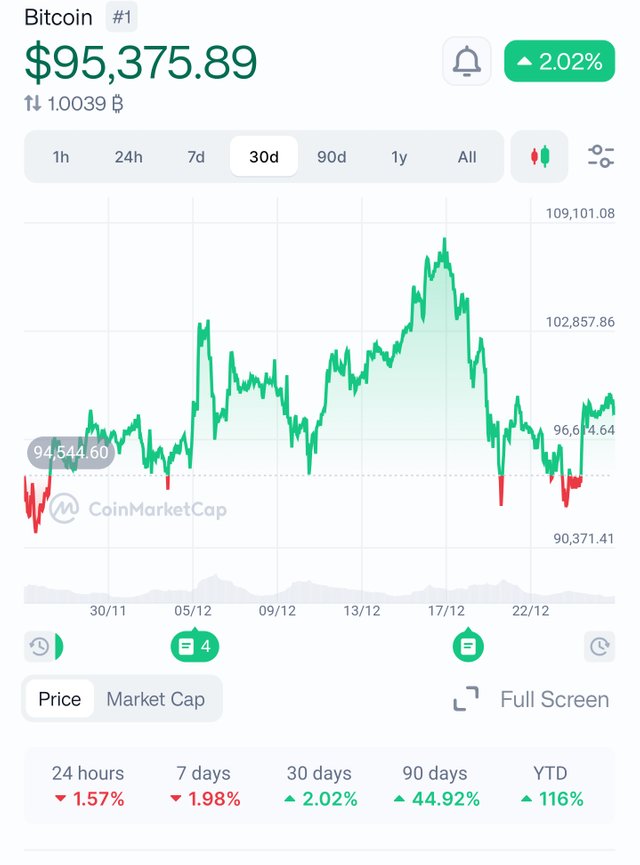Click the clock icon at chart right

[x=599, y=647]
